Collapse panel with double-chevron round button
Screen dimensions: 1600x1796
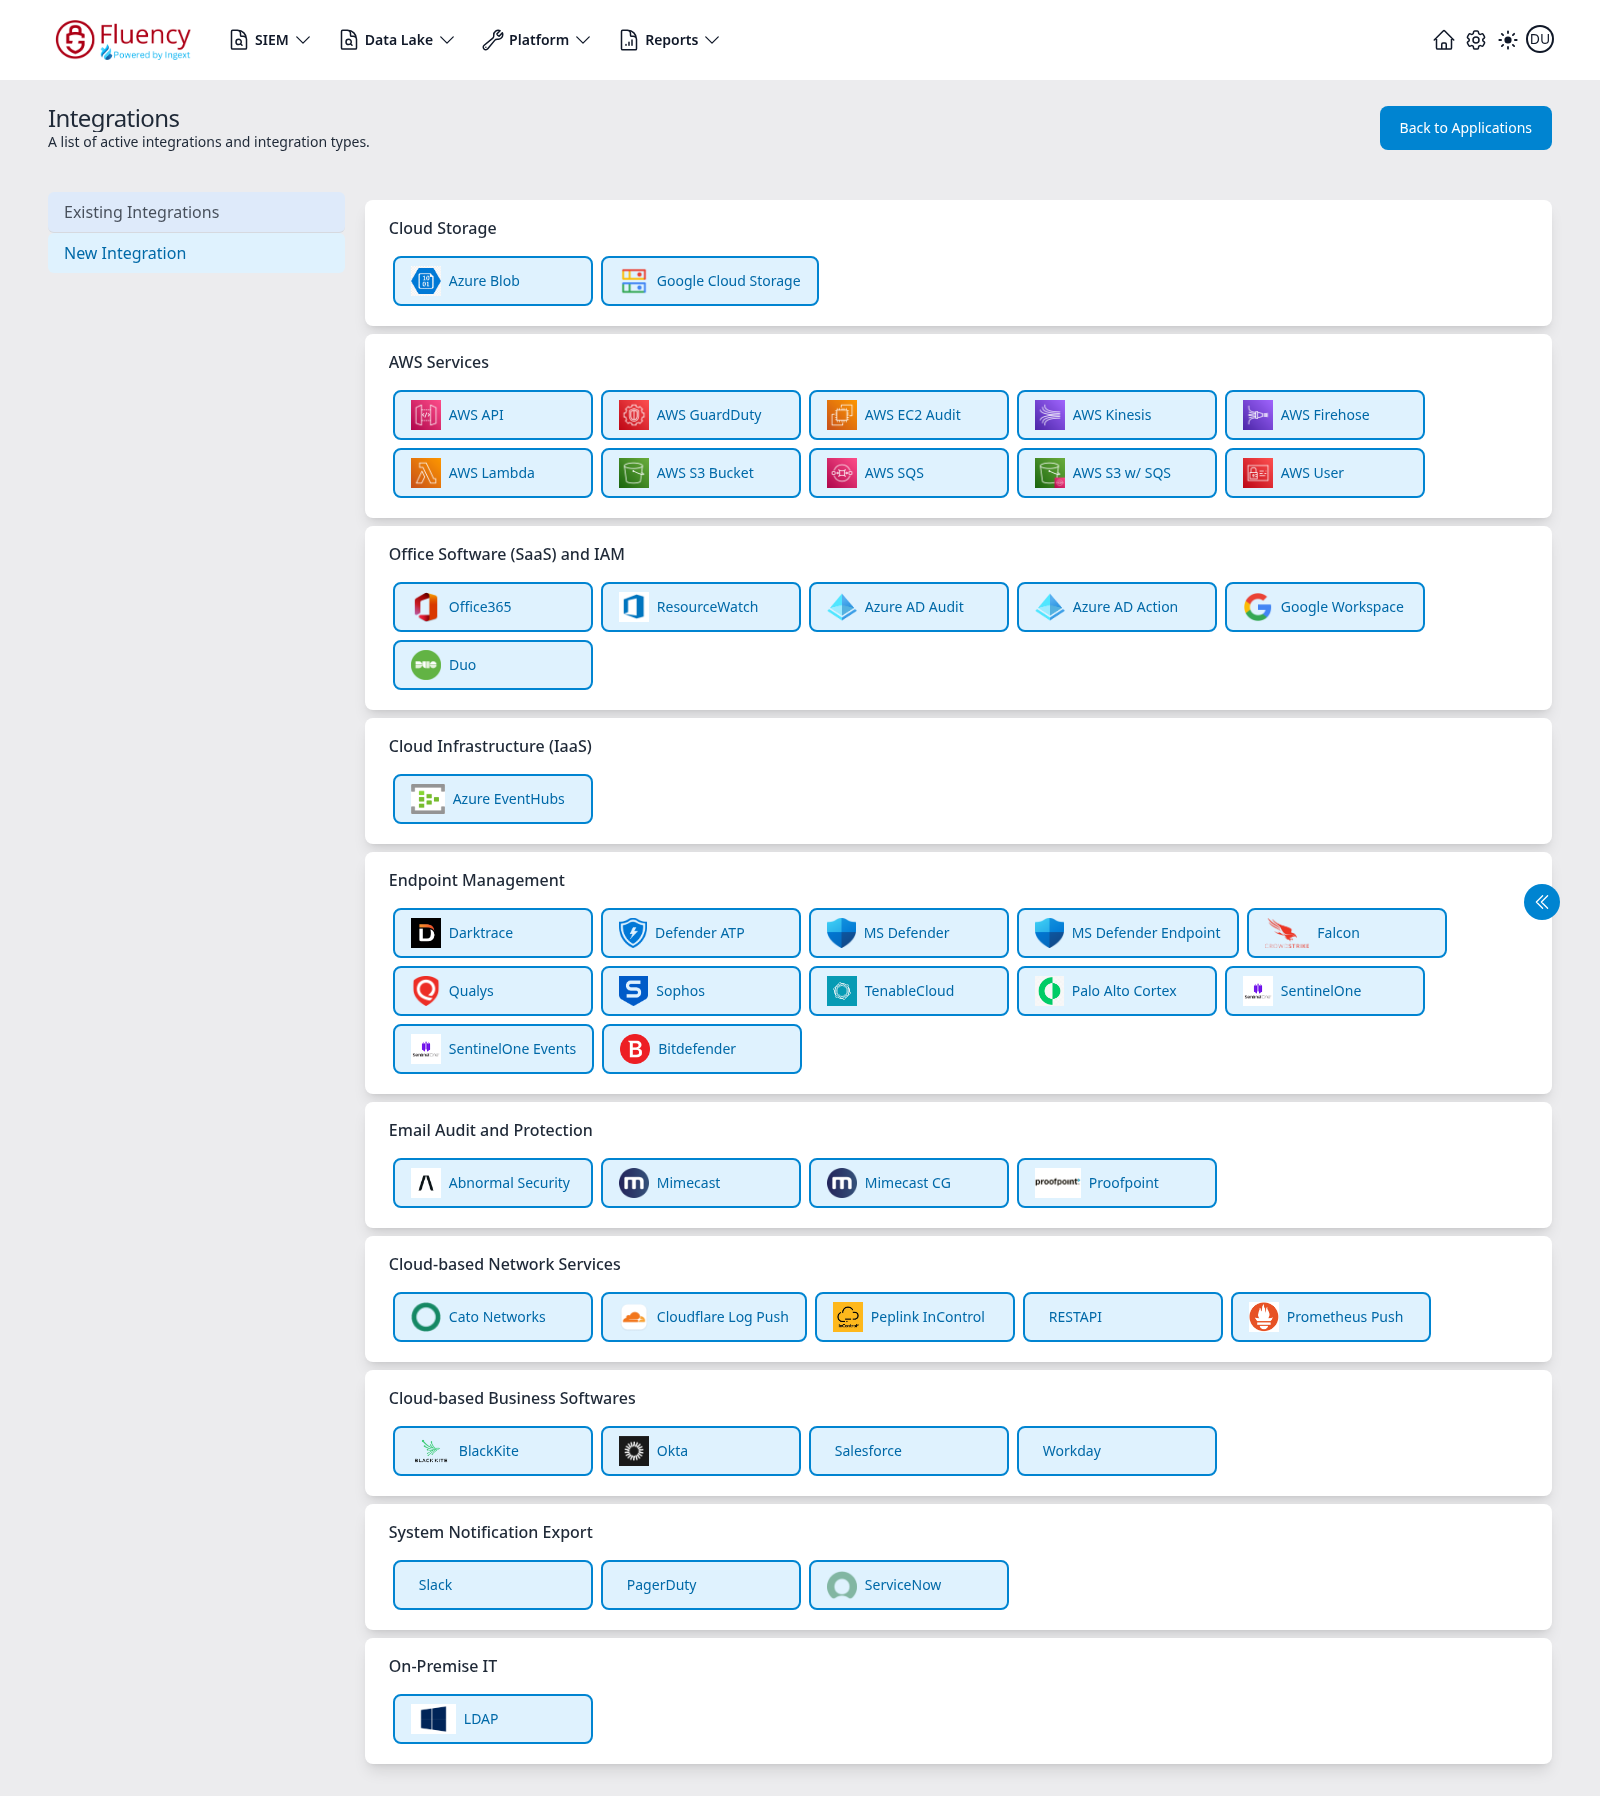pyautogui.click(x=1541, y=902)
